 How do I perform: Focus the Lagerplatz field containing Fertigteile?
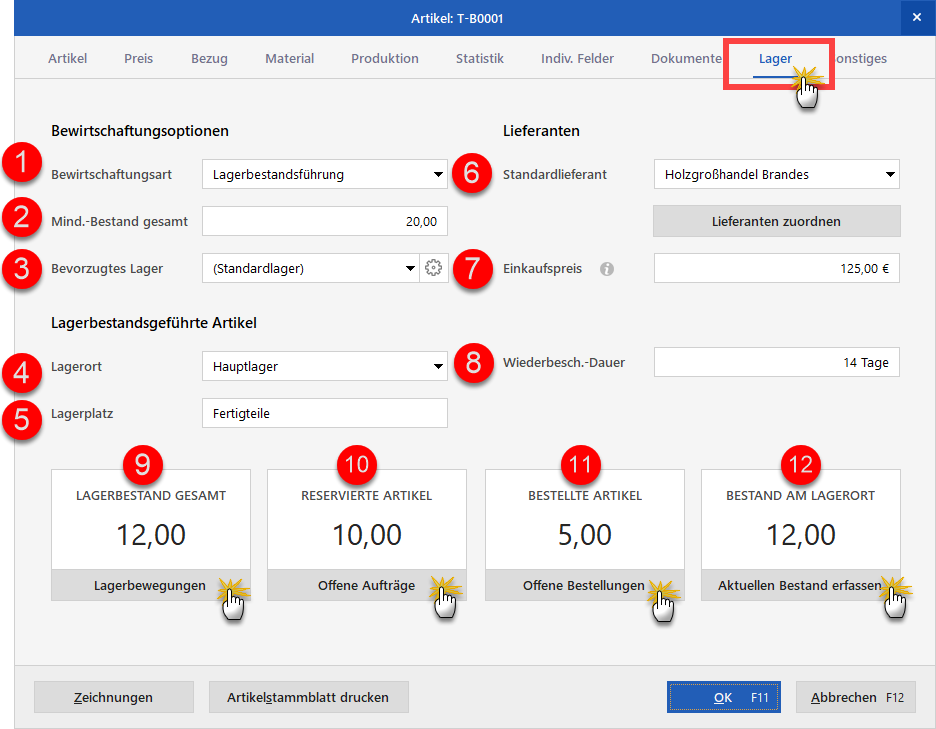(x=325, y=413)
